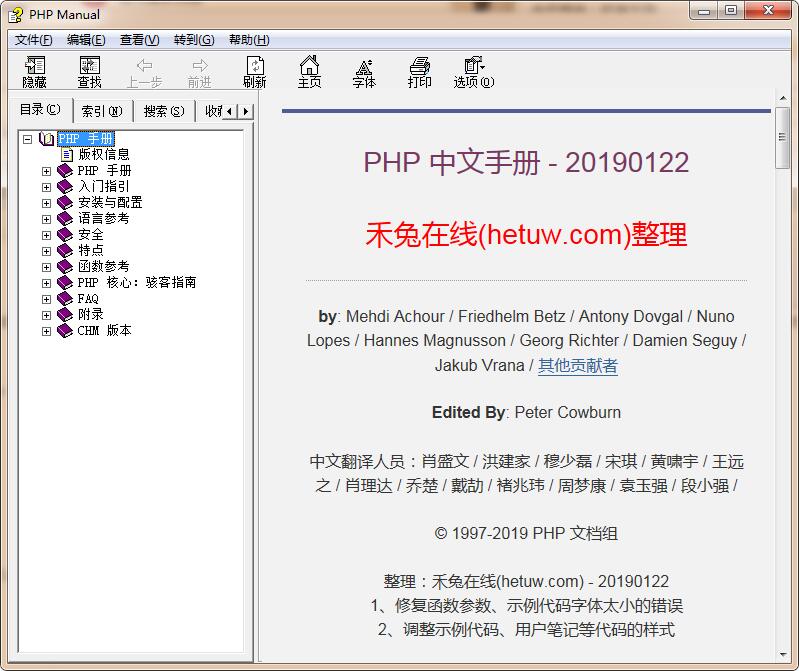799x671 pixels.
Task: Click the purple book icon for 安装与配置
Action: tap(65, 202)
